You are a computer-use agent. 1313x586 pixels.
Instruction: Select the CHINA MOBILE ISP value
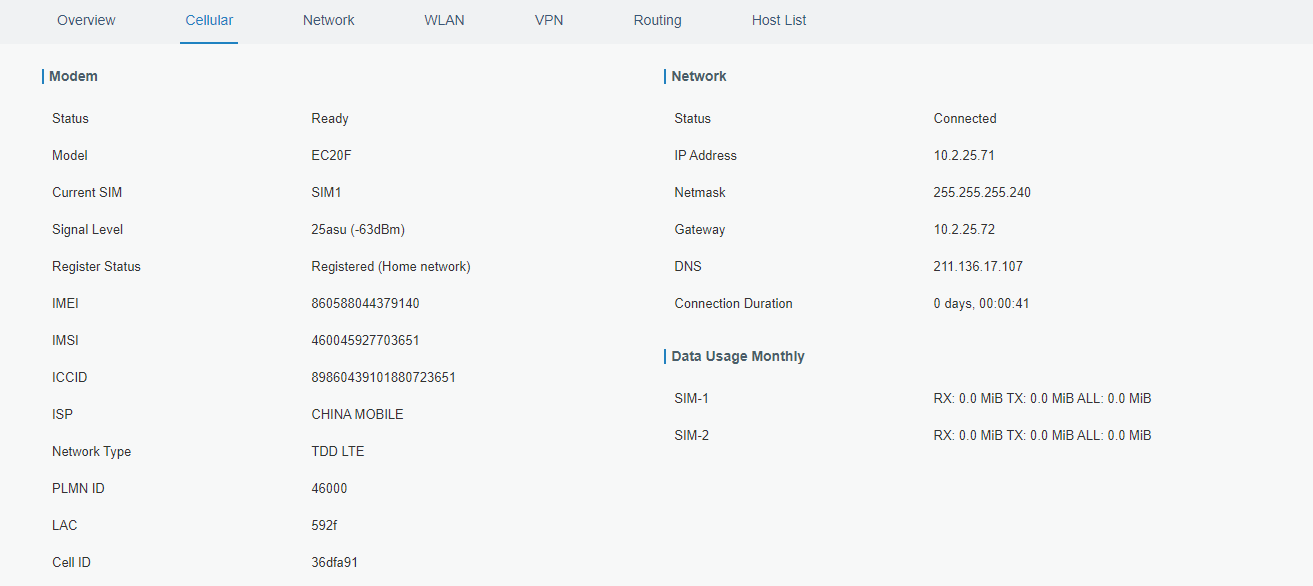tap(357, 414)
